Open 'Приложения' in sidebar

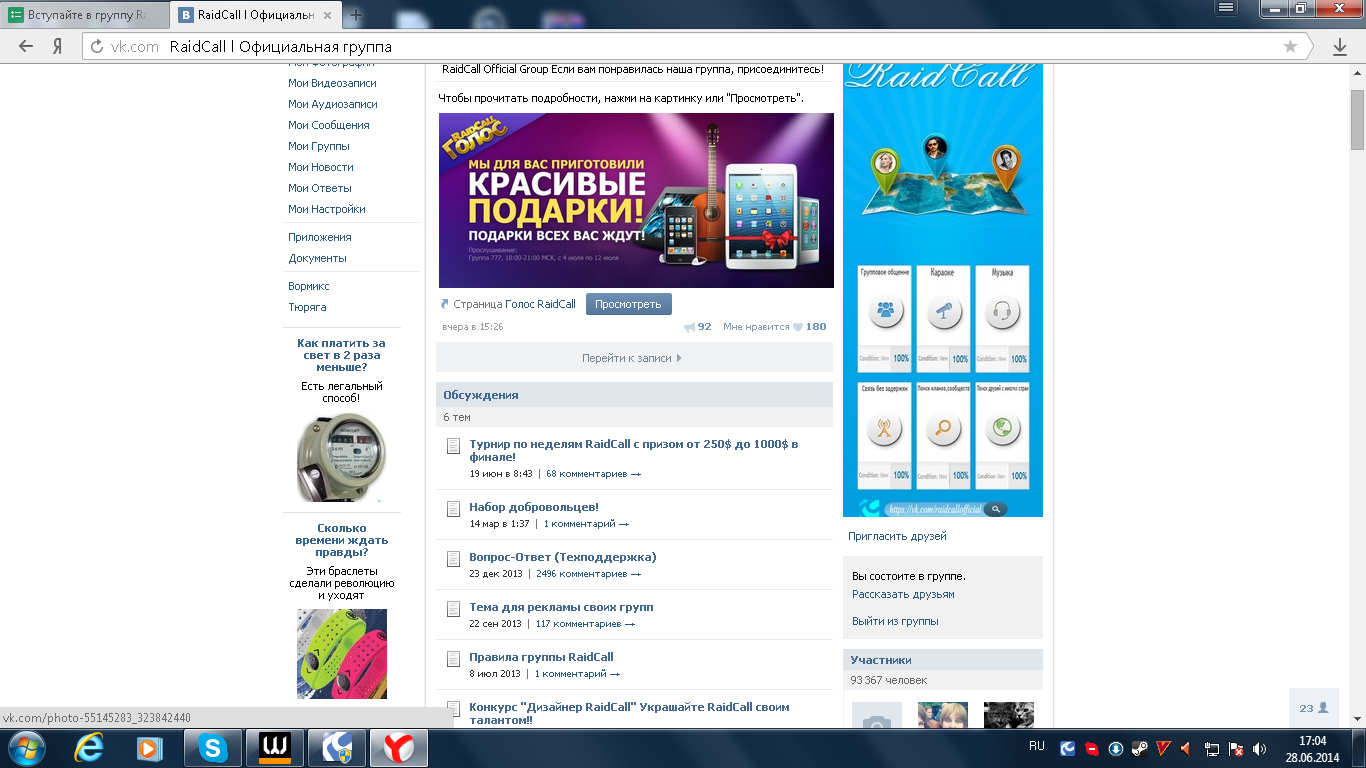(x=320, y=237)
